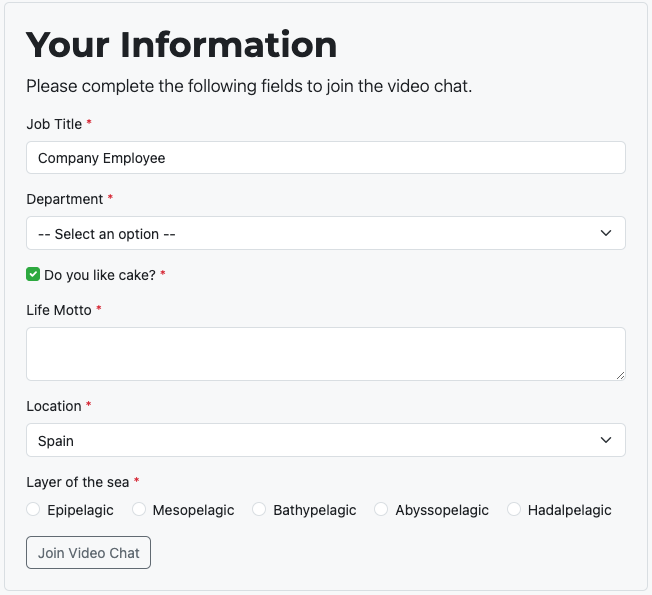This screenshot has height=595, width=652.
Task: Click the 'Layer of the sea' label
Action: coord(78,482)
